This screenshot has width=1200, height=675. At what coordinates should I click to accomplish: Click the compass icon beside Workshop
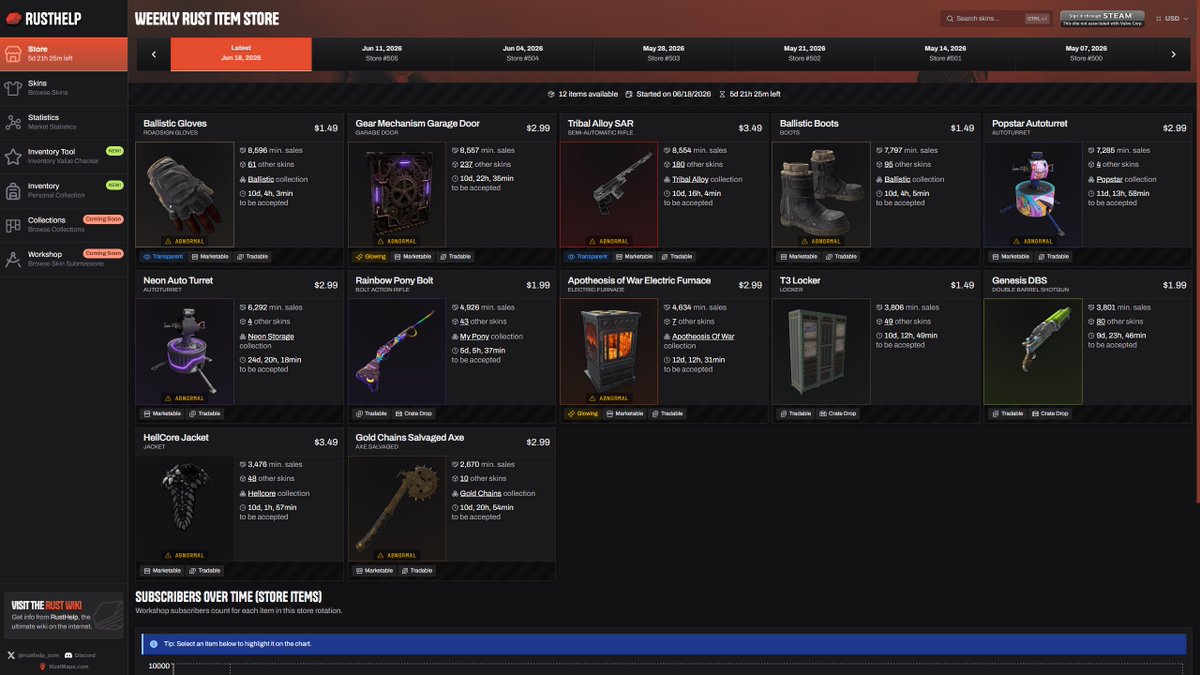13,258
